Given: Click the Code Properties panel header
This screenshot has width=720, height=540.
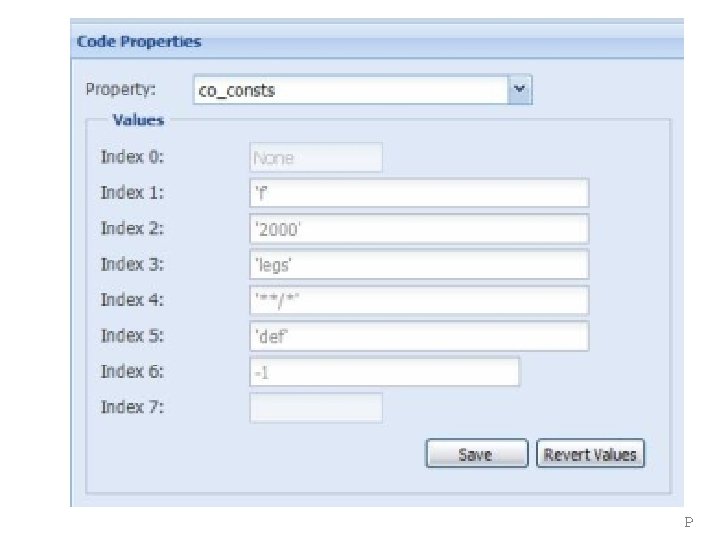Looking at the screenshot, I should (x=140, y=42).
